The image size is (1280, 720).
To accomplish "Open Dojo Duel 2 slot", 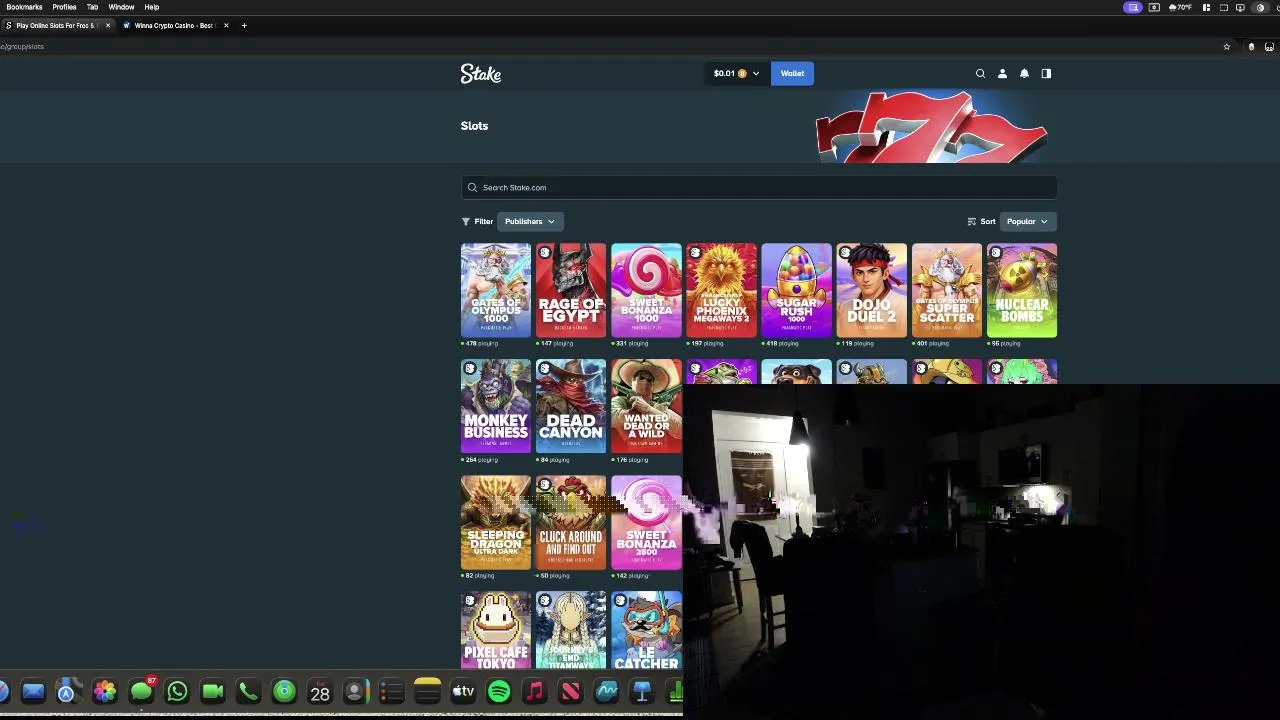I will pyautogui.click(x=871, y=290).
